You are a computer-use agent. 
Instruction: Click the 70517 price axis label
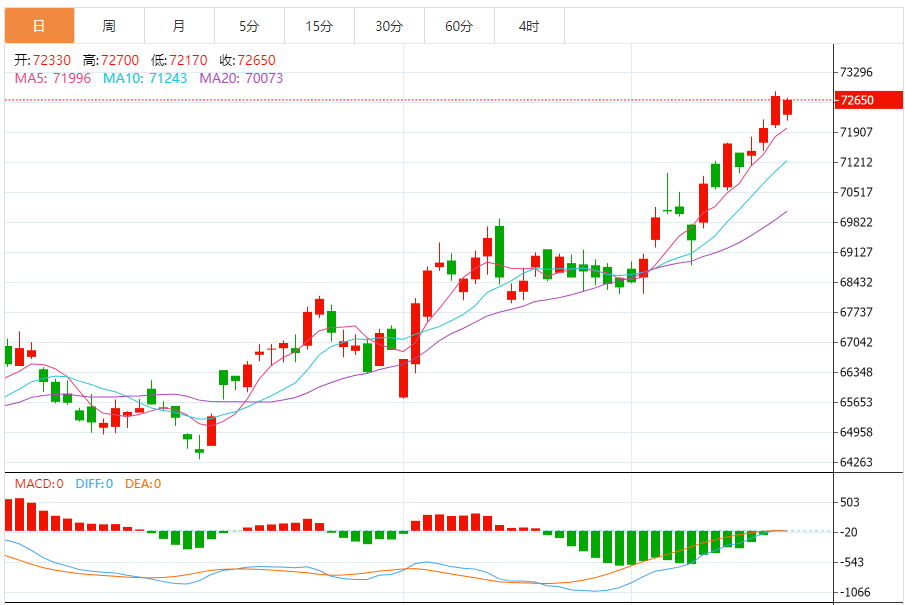[857, 192]
